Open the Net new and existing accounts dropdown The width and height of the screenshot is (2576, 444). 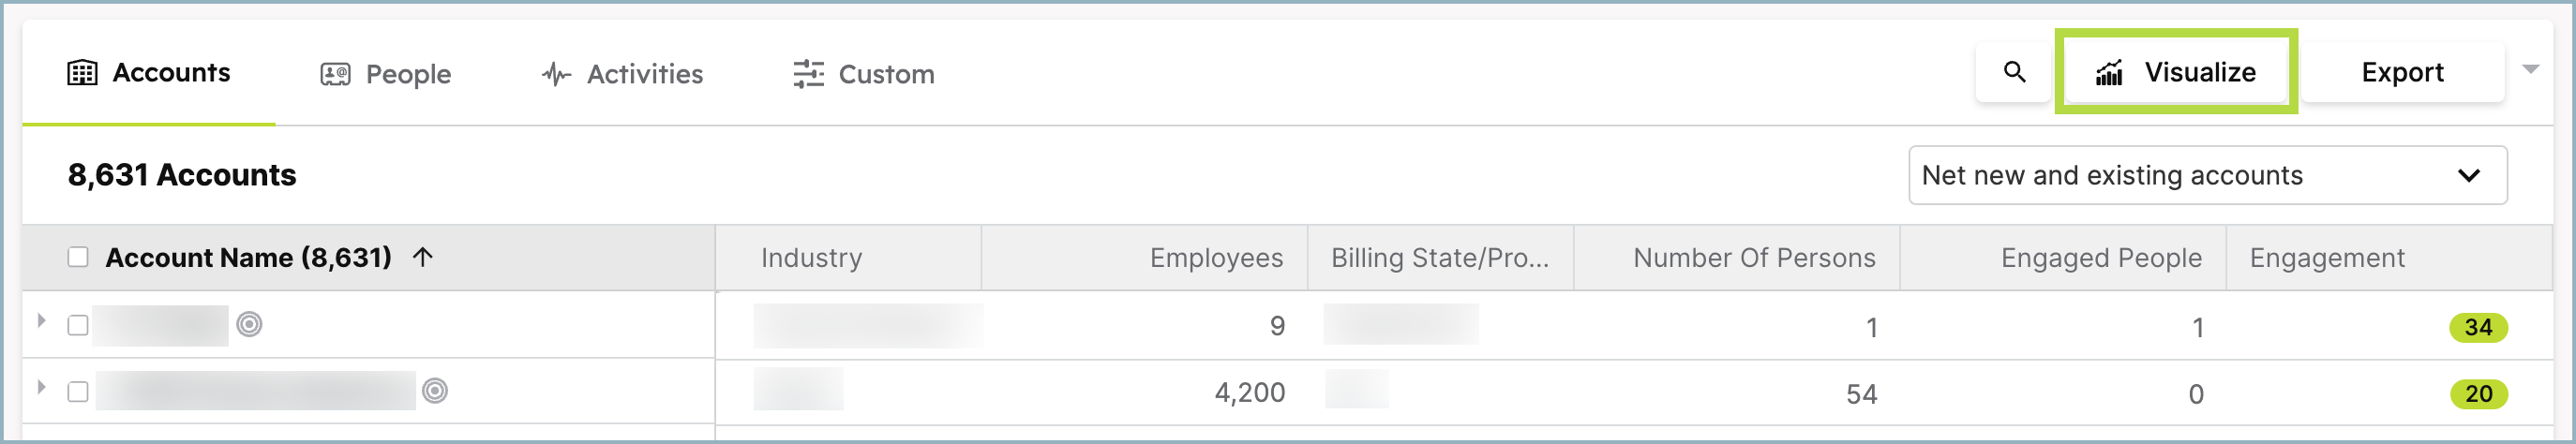[2207, 175]
